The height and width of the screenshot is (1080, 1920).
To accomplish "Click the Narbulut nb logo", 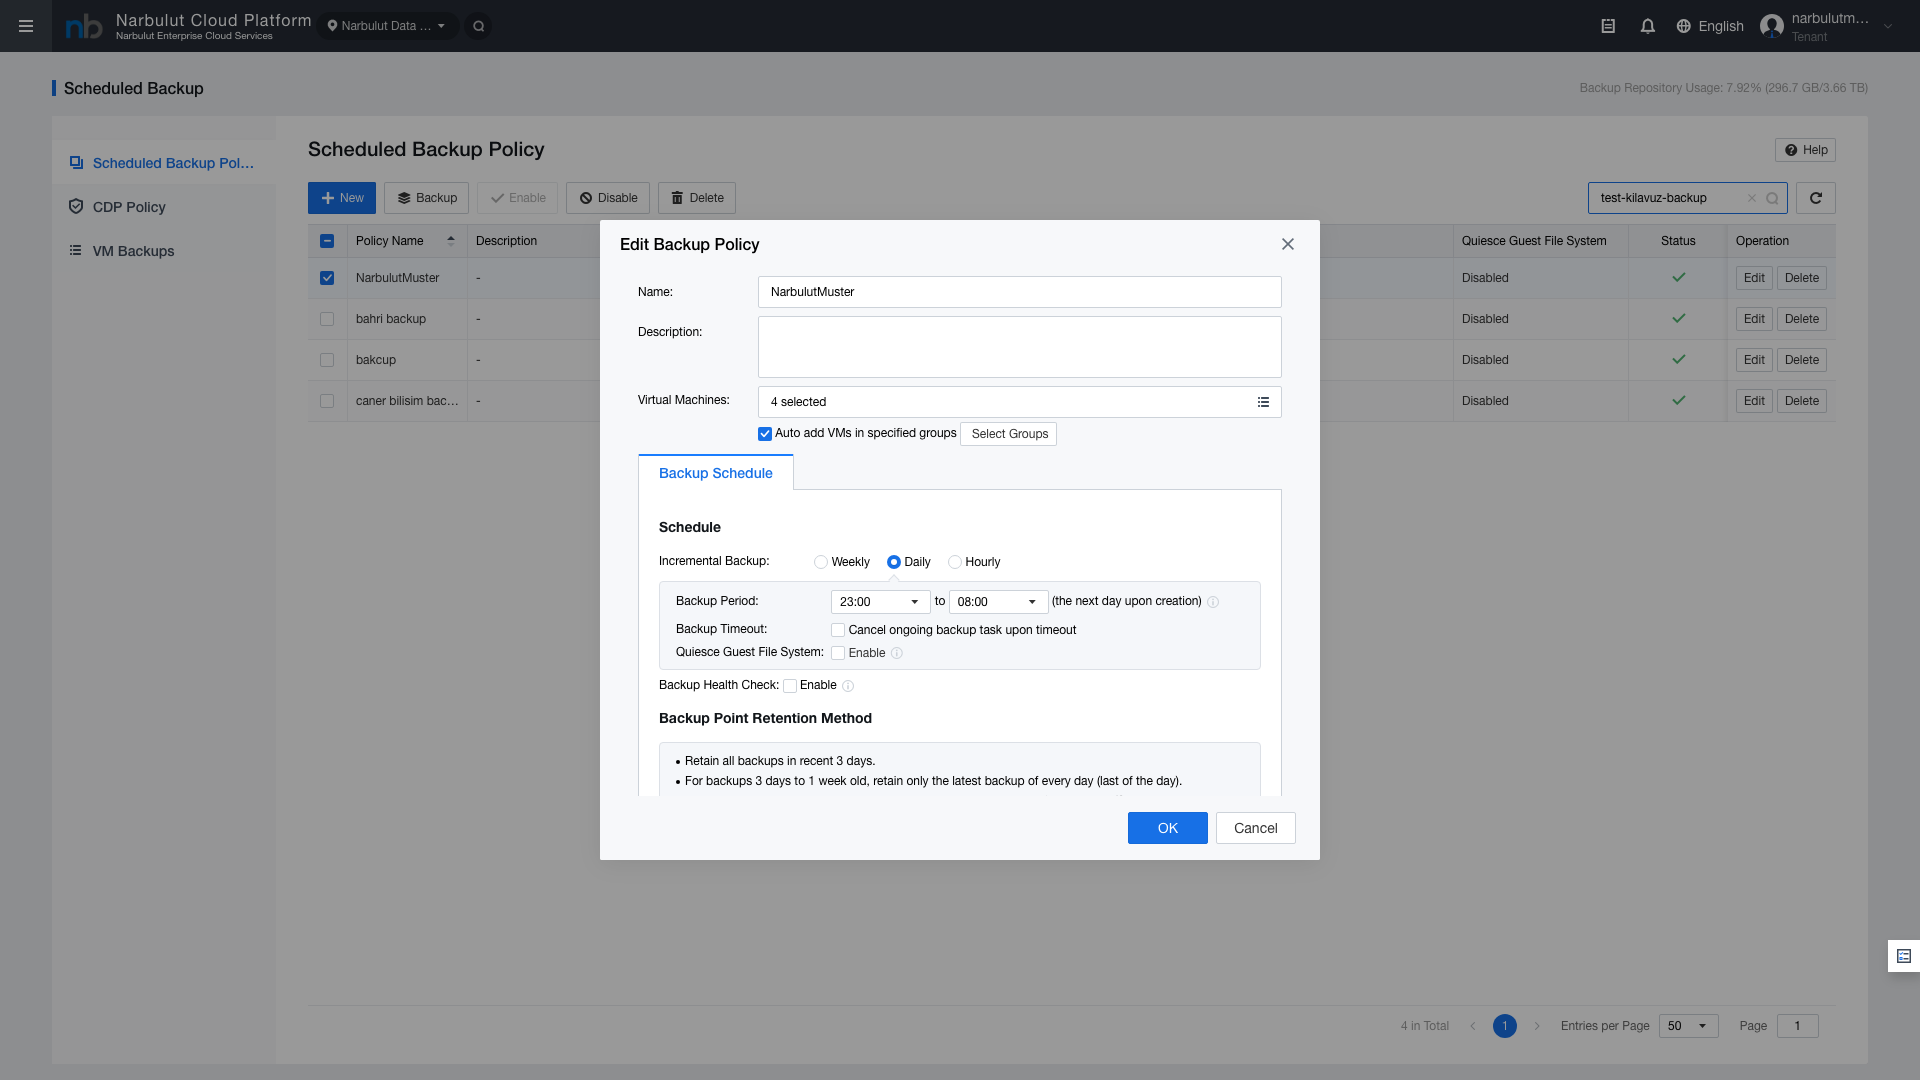I will coord(84,27).
